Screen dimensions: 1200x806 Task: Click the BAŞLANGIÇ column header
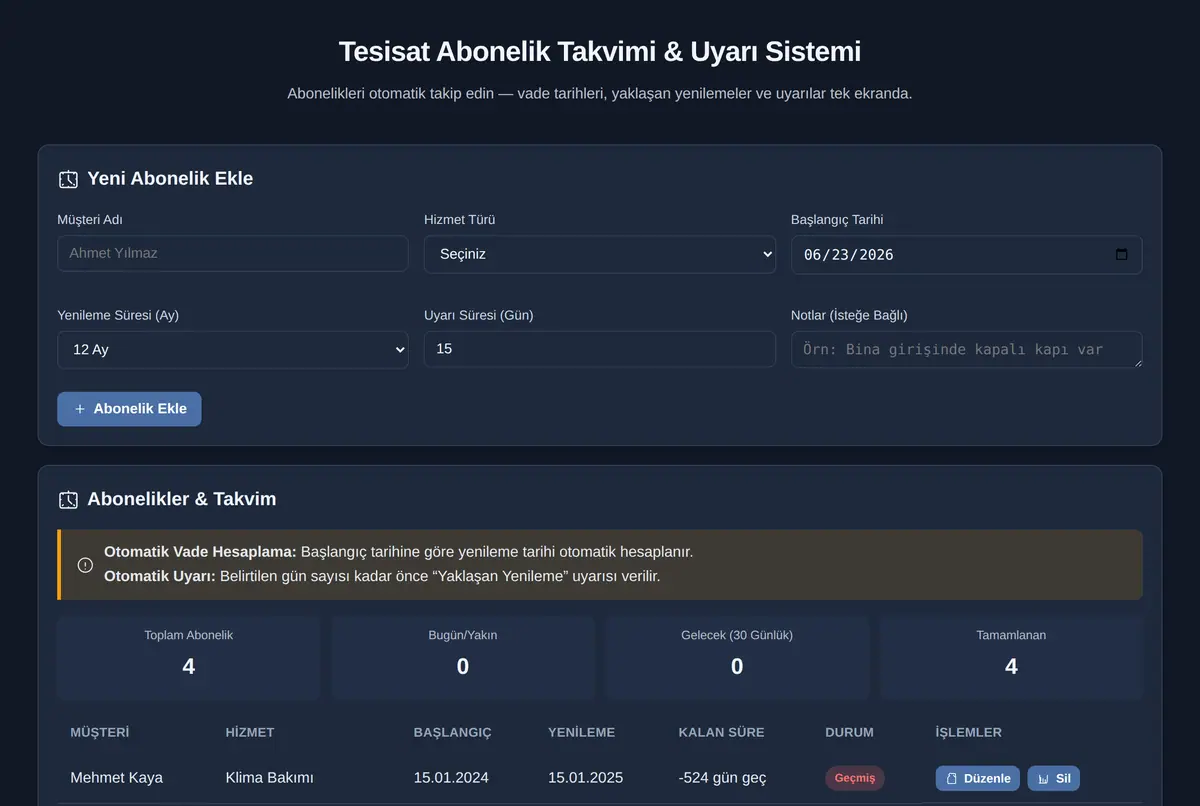coord(453,732)
